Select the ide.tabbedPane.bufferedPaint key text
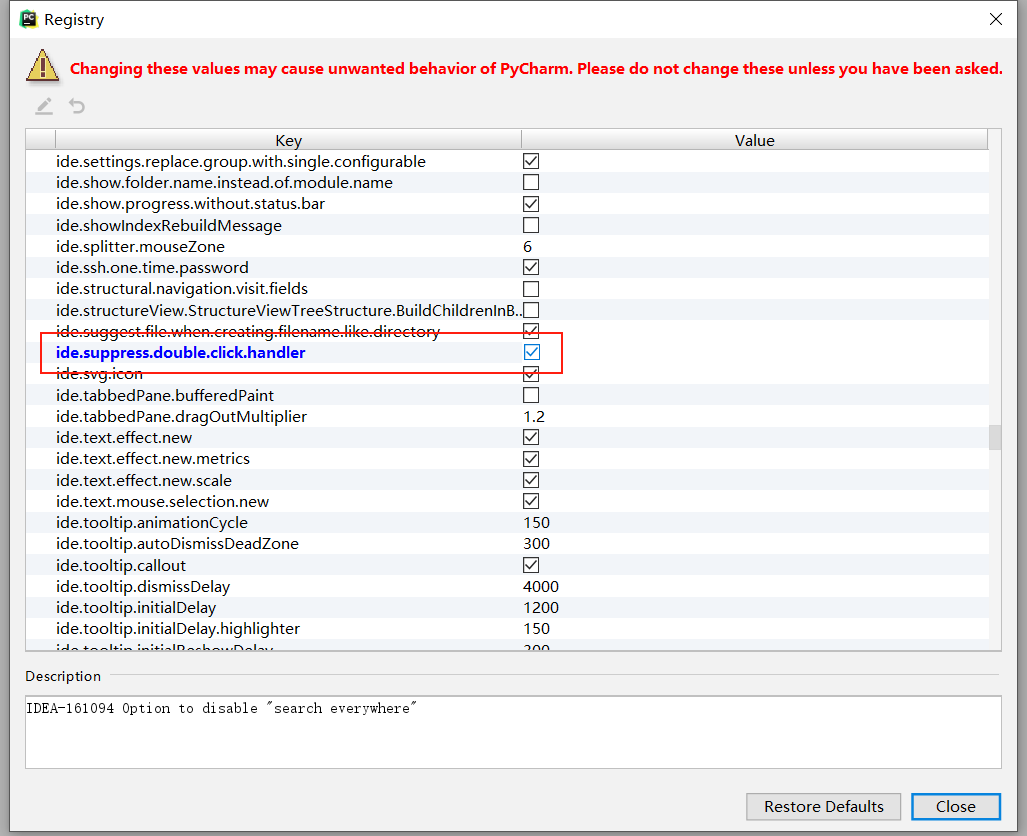This screenshot has height=836, width=1027. click(x=165, y=395)
